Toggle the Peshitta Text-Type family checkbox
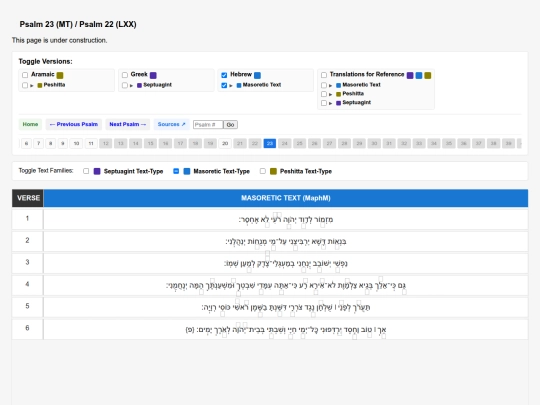Image resolution: width=540 pixels, height=405 pixels. (263, 171)
